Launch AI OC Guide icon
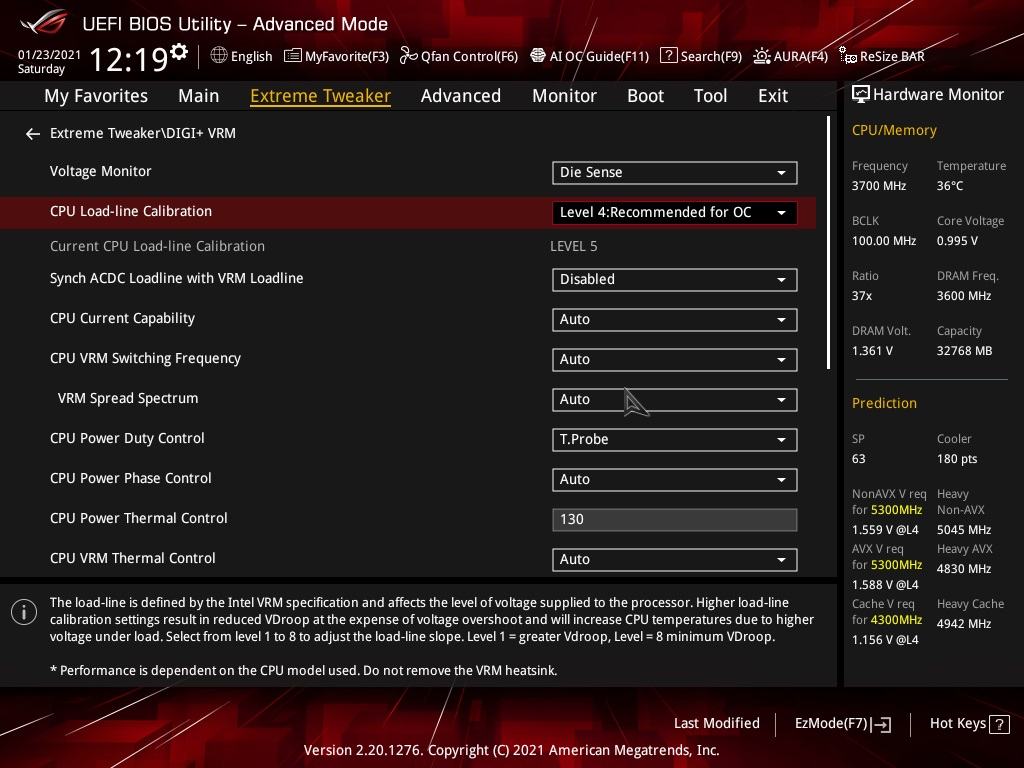Viewport: 1024px width, 768px height. [x=537, y=56]
